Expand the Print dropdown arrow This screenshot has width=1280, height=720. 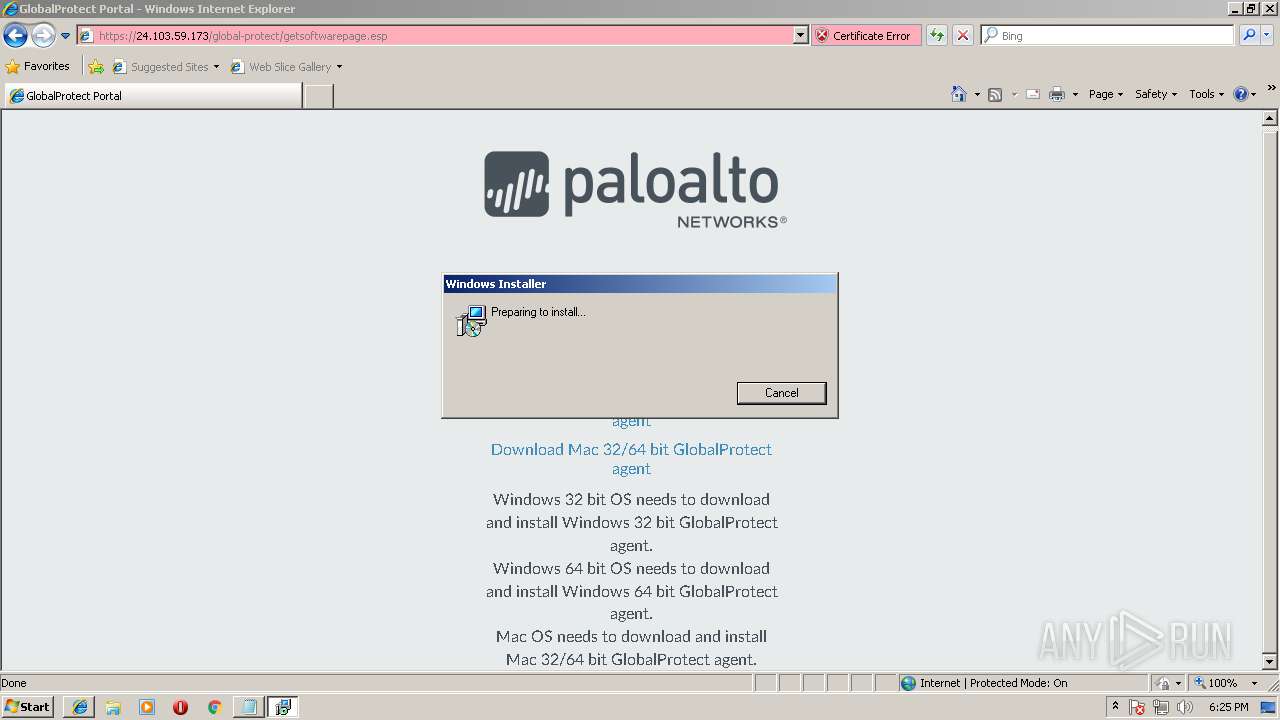1075,94
